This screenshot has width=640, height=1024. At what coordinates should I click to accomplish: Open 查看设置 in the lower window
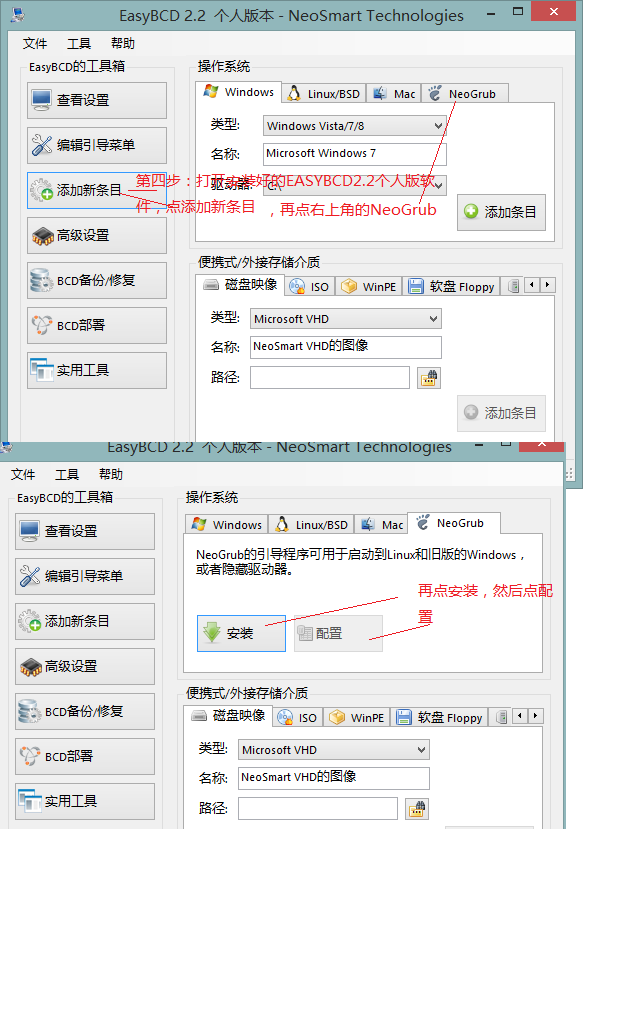tap(85, 531)
